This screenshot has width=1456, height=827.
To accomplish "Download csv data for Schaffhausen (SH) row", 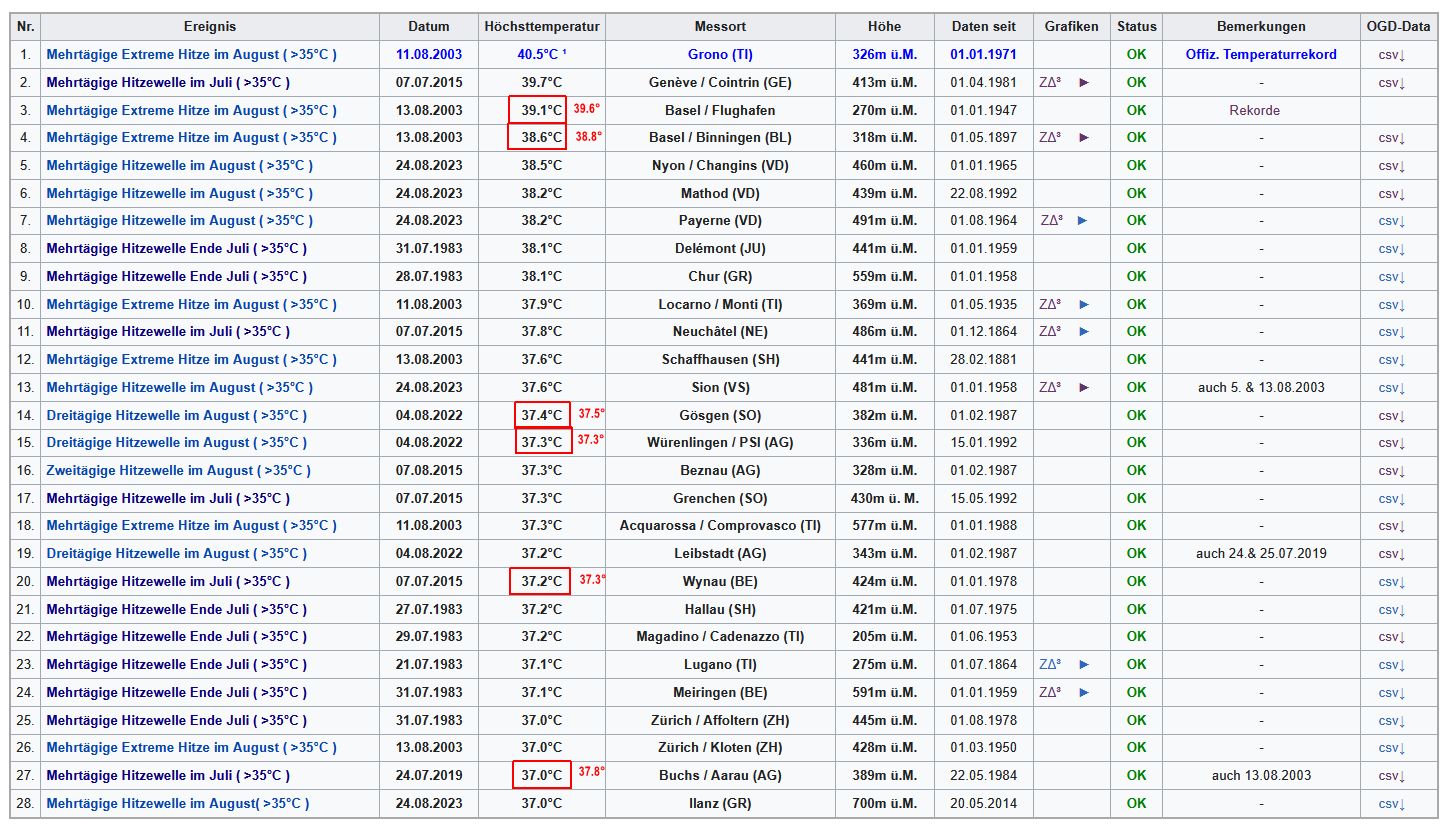I will click(x=1392, y=360).
